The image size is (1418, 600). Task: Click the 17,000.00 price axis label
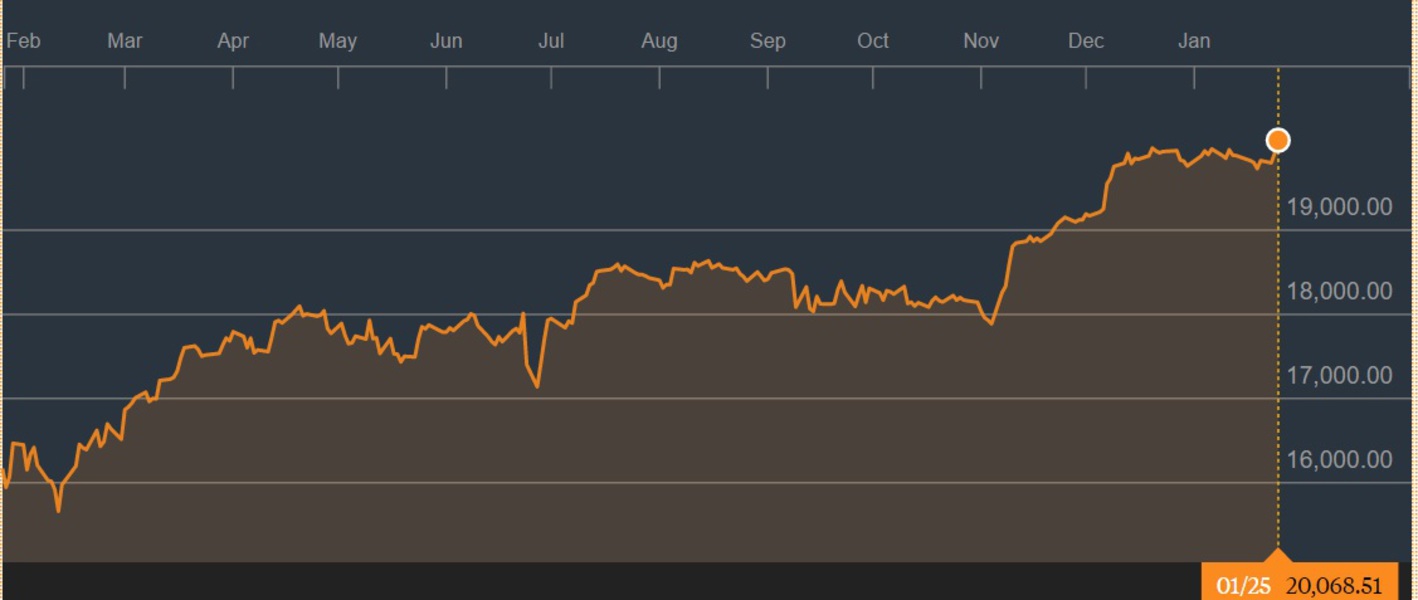(x=1340, y=375)
